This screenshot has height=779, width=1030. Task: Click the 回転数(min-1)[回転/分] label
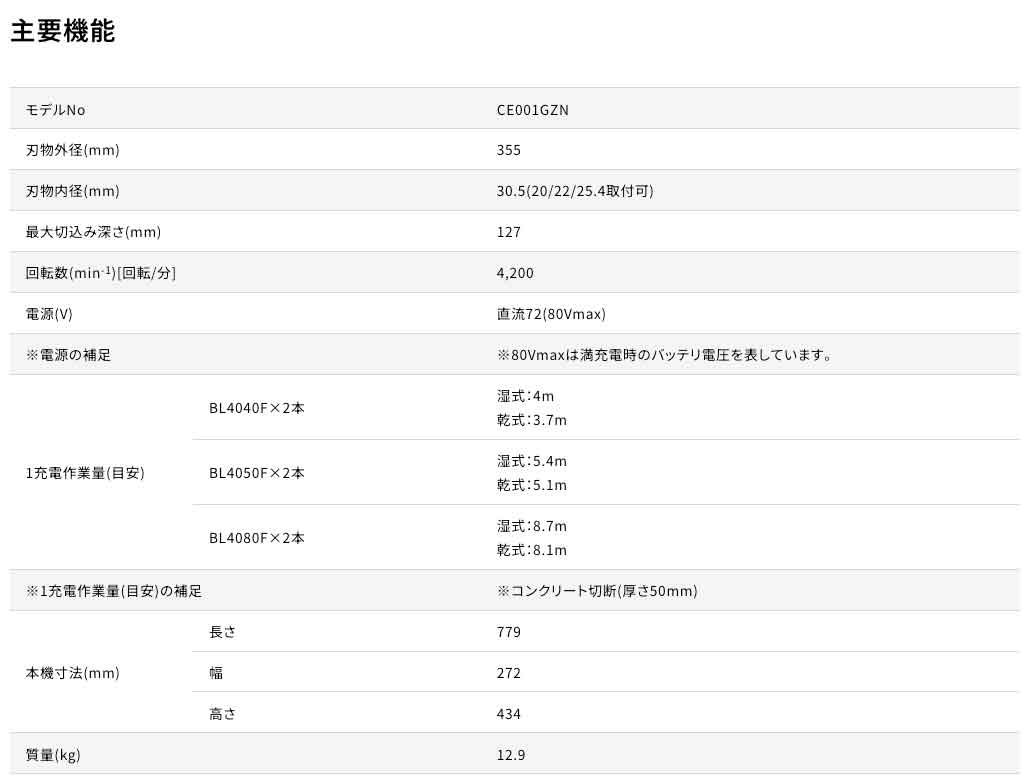(x=101, y=273)
